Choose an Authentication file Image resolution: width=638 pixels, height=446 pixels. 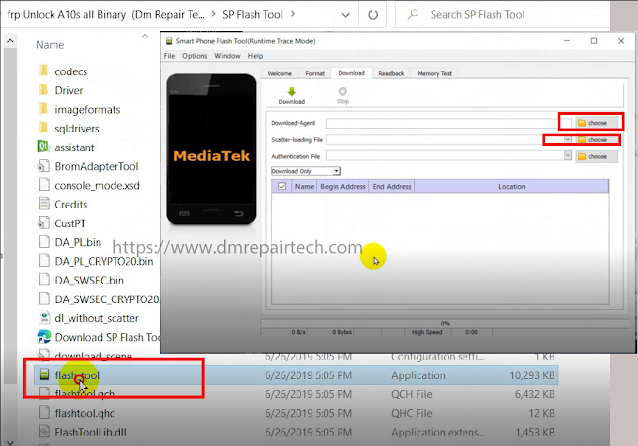coord(596,156)
